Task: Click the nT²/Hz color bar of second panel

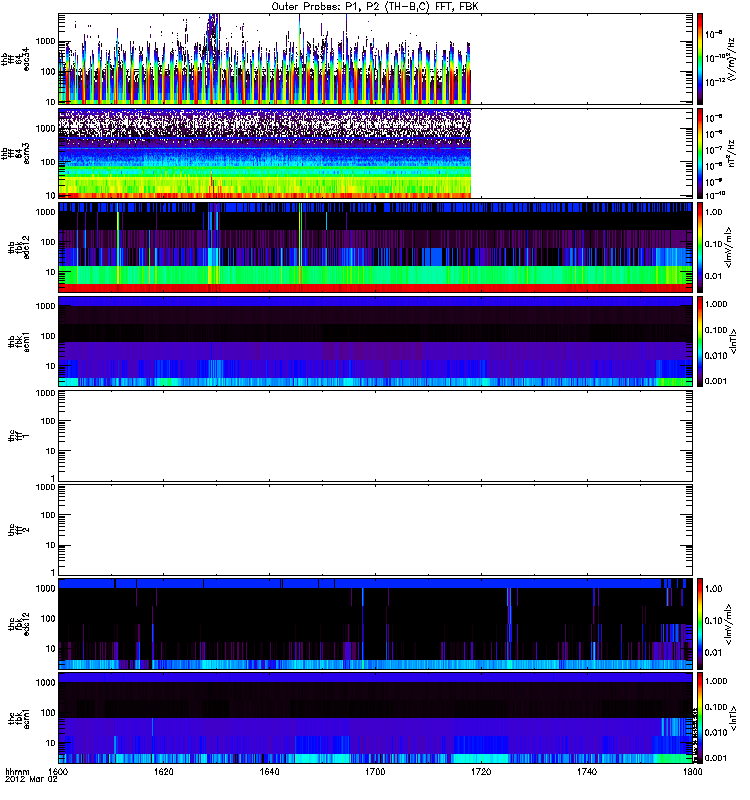Action: [701, 152]
